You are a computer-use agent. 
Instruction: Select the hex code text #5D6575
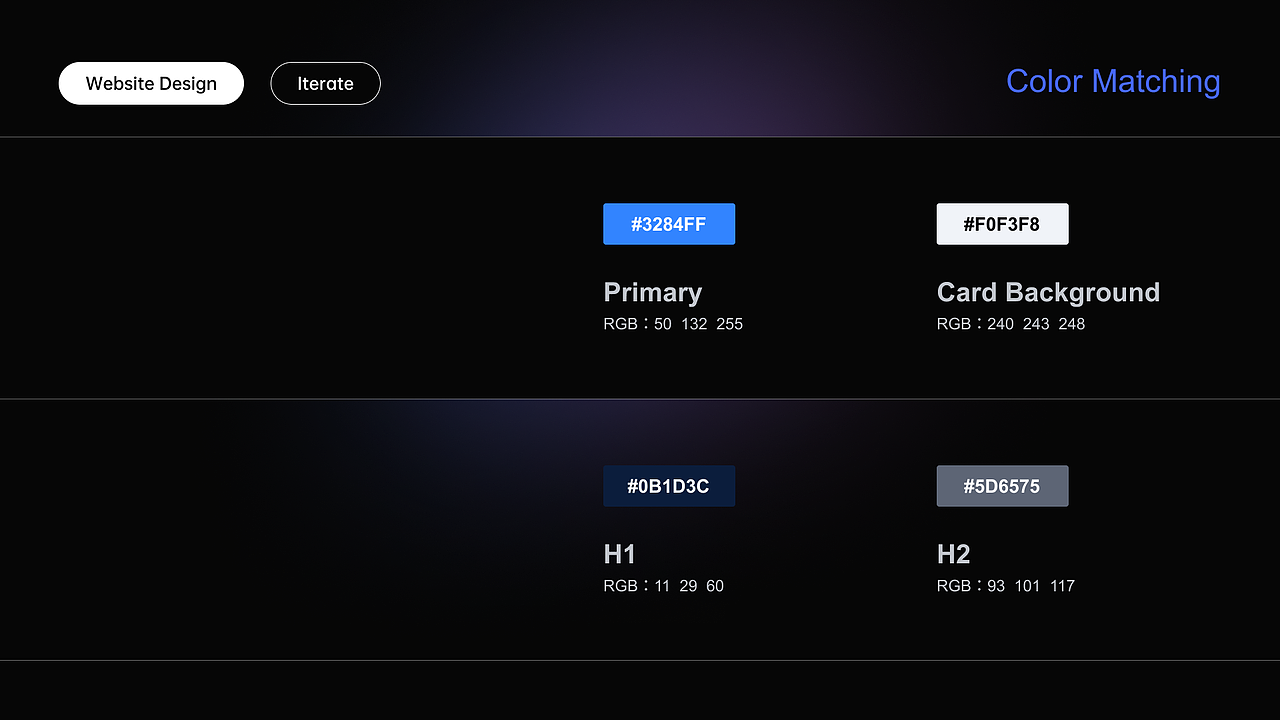click(1002, 486)
